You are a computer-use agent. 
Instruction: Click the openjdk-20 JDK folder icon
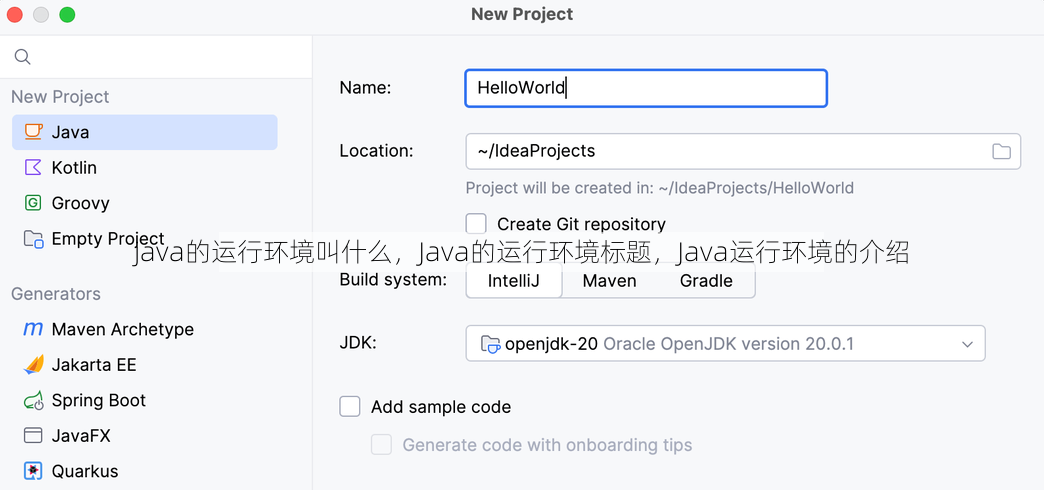pos(490,344)
